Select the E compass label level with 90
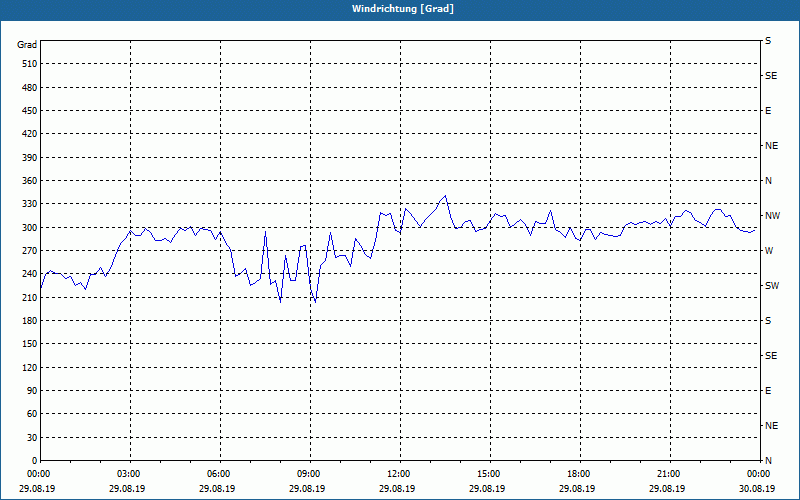 [768, 391]
